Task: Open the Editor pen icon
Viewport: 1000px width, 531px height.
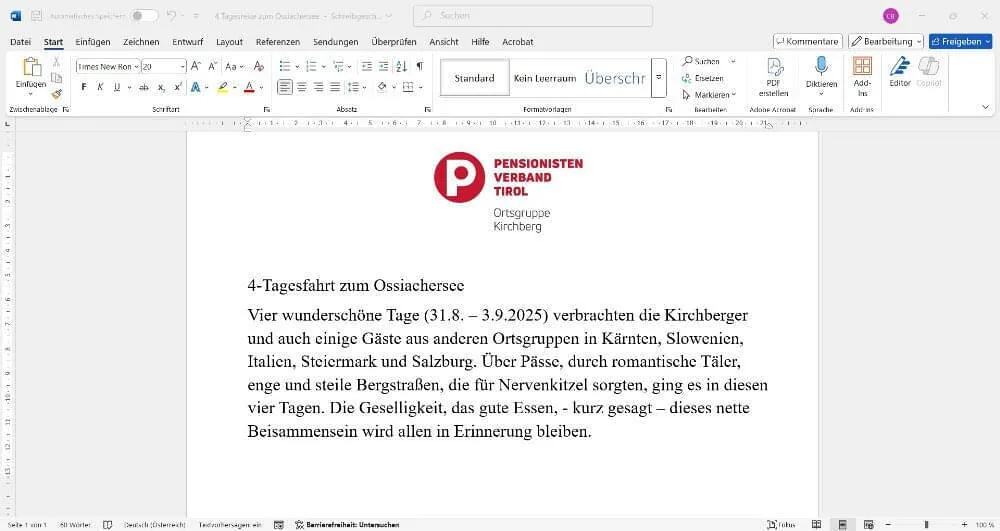Action: point(900,66)
